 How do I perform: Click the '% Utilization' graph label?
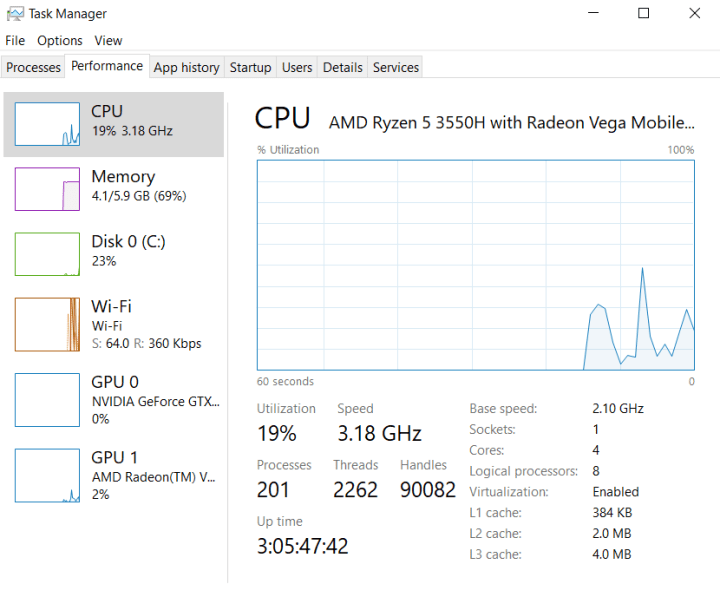[x=288, y=150]
